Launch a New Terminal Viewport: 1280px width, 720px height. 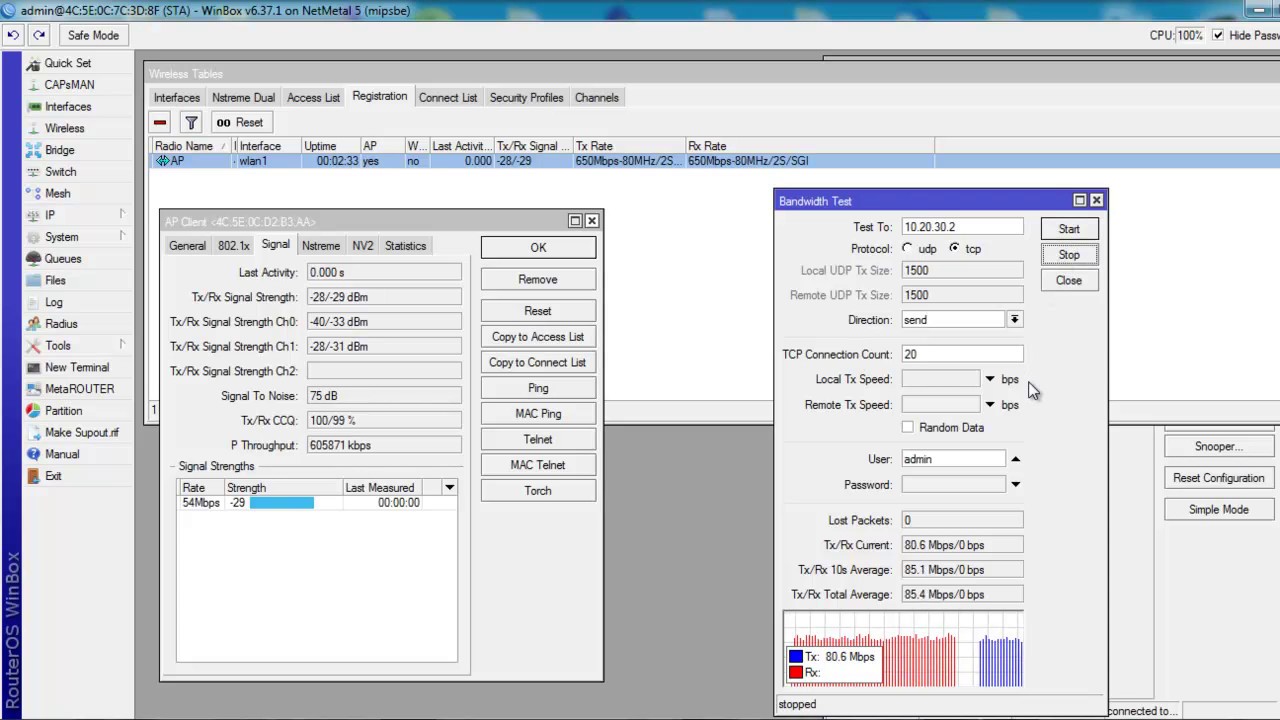click(76, 367)
